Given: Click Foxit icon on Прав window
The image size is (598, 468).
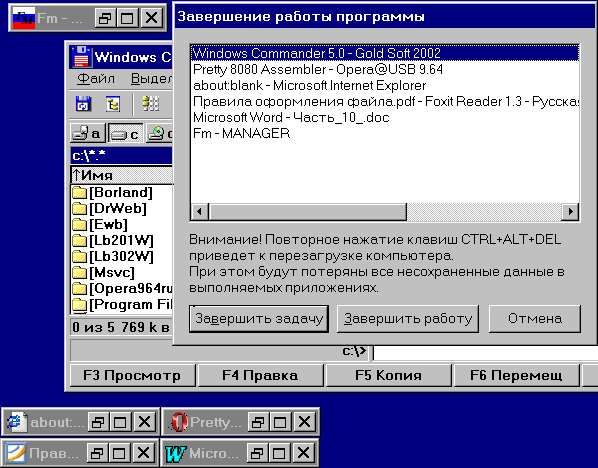Looking at the screenshot, I should pyautogui.click(x=16, y=453).
